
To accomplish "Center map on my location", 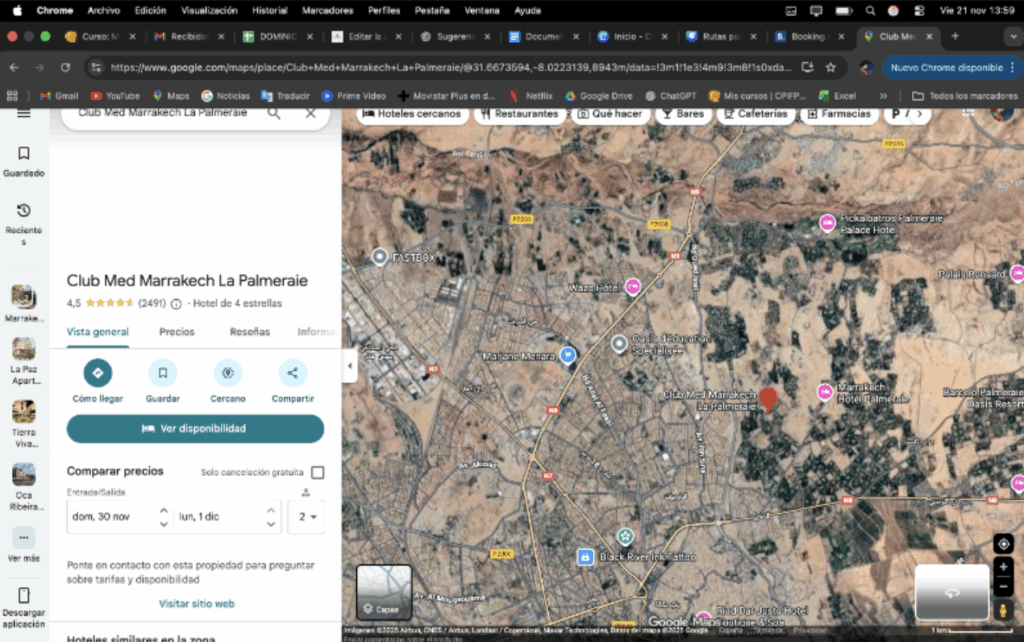I will 1003,543.
